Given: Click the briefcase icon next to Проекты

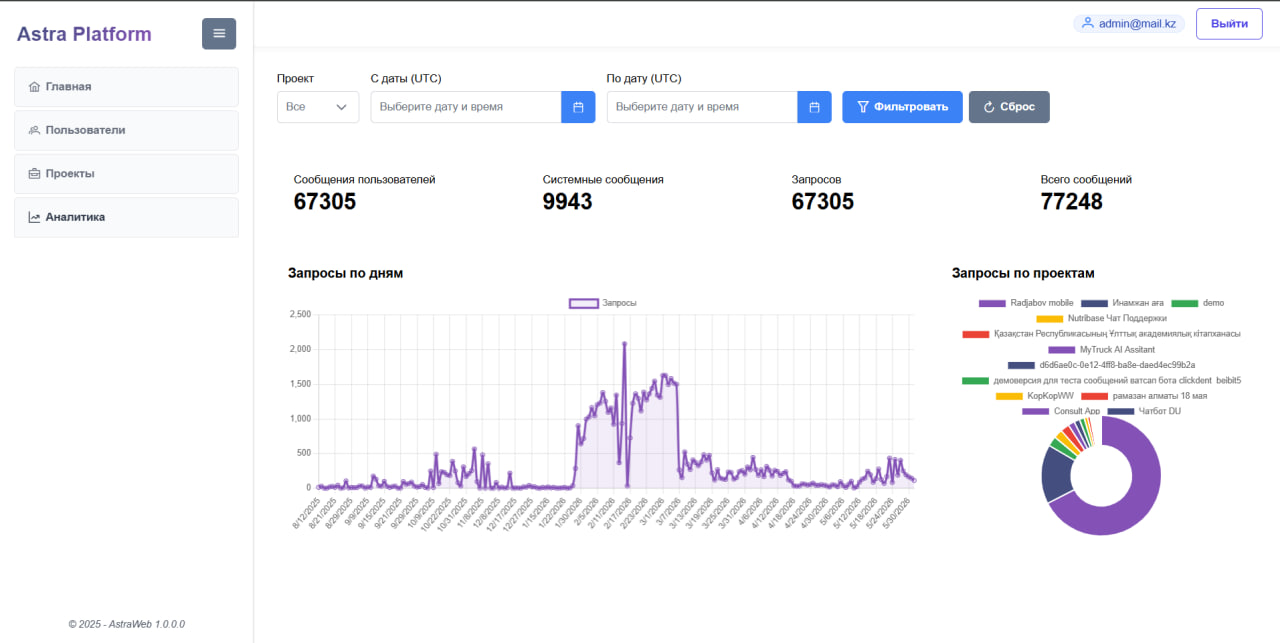Looking at the screenshot, I should point(35,174).
